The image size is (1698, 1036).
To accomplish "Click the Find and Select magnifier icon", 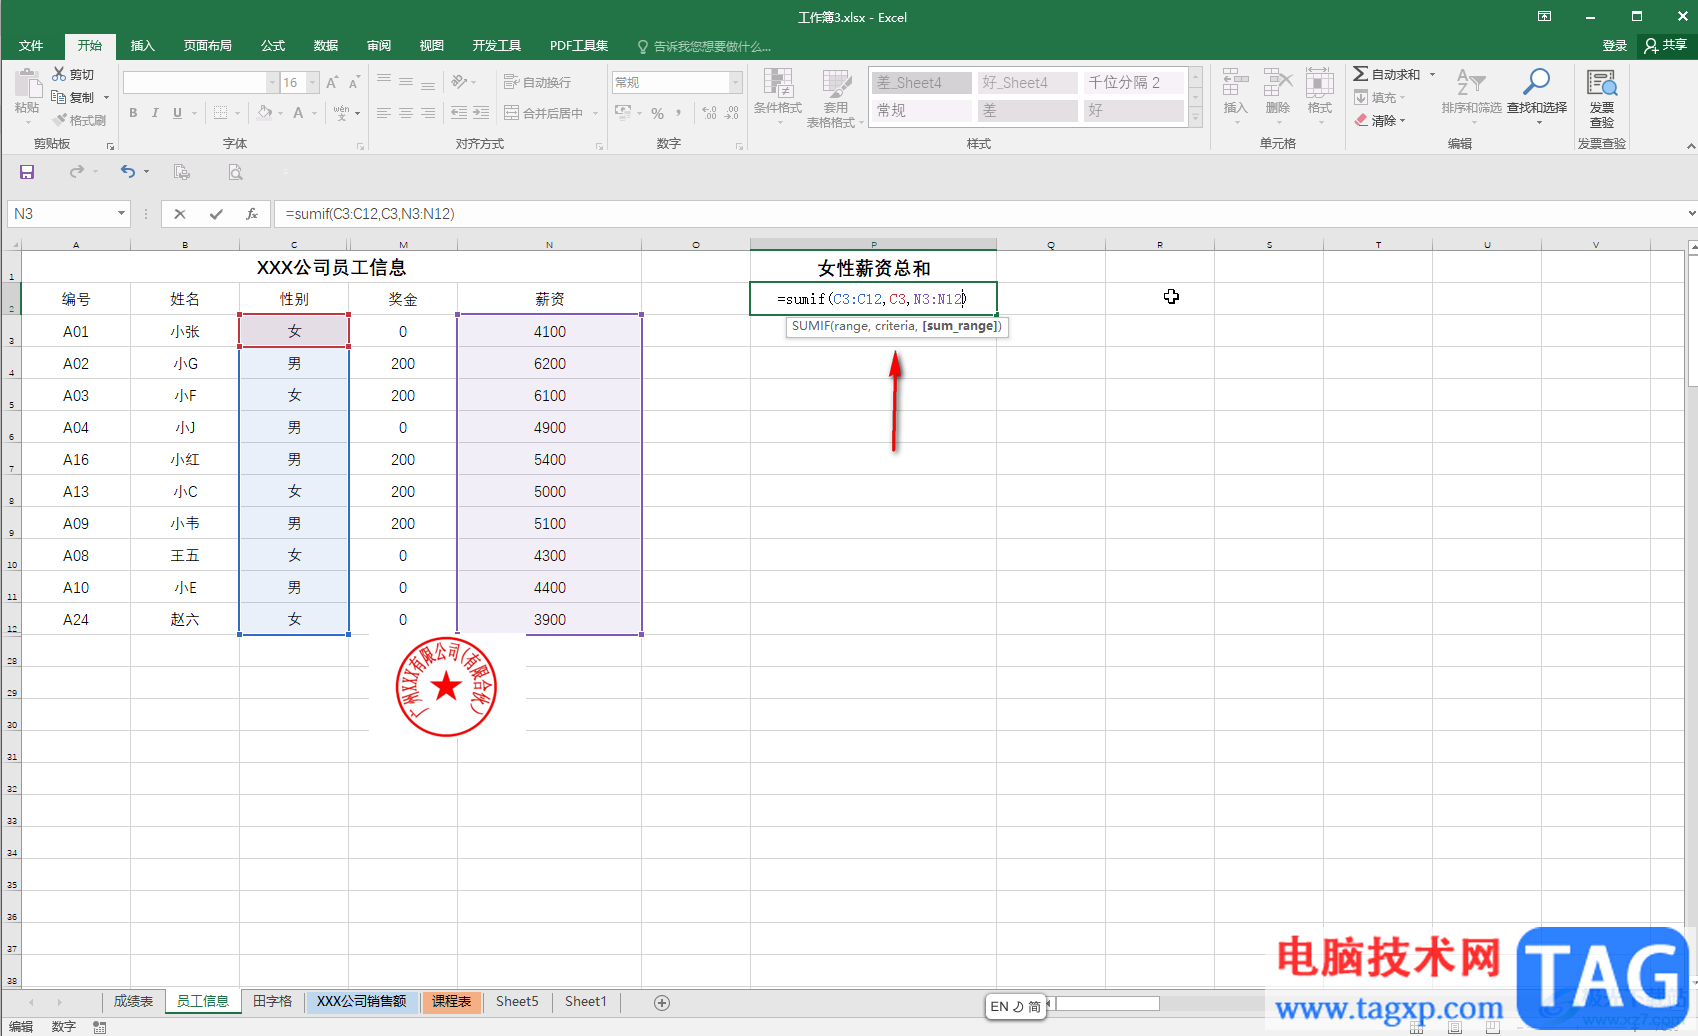I will [x=1536, y=81].
